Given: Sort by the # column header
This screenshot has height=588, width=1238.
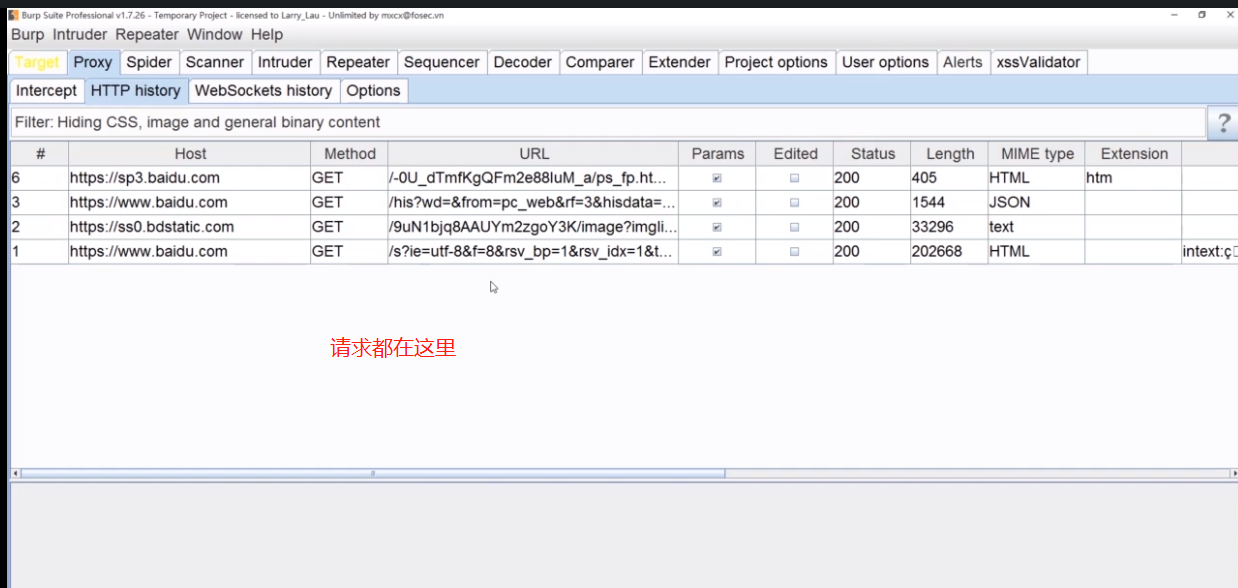Looking at the screenshot, I should pos(40,154).
